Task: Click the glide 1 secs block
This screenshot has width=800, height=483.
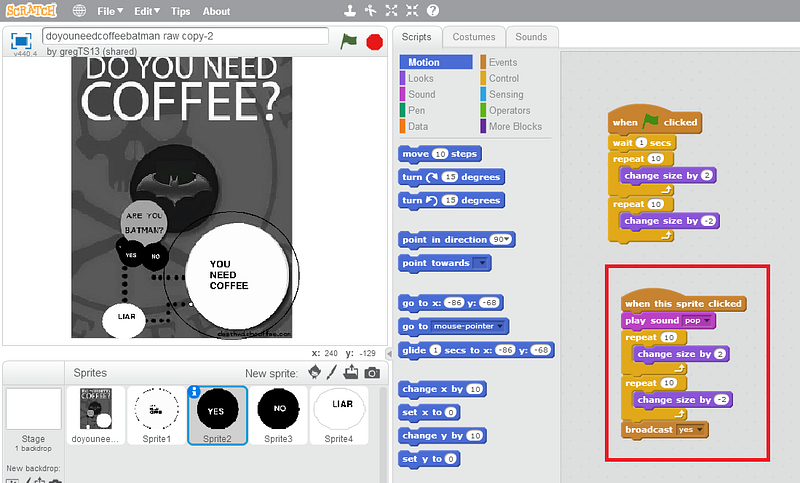Action: click(476, 350)
